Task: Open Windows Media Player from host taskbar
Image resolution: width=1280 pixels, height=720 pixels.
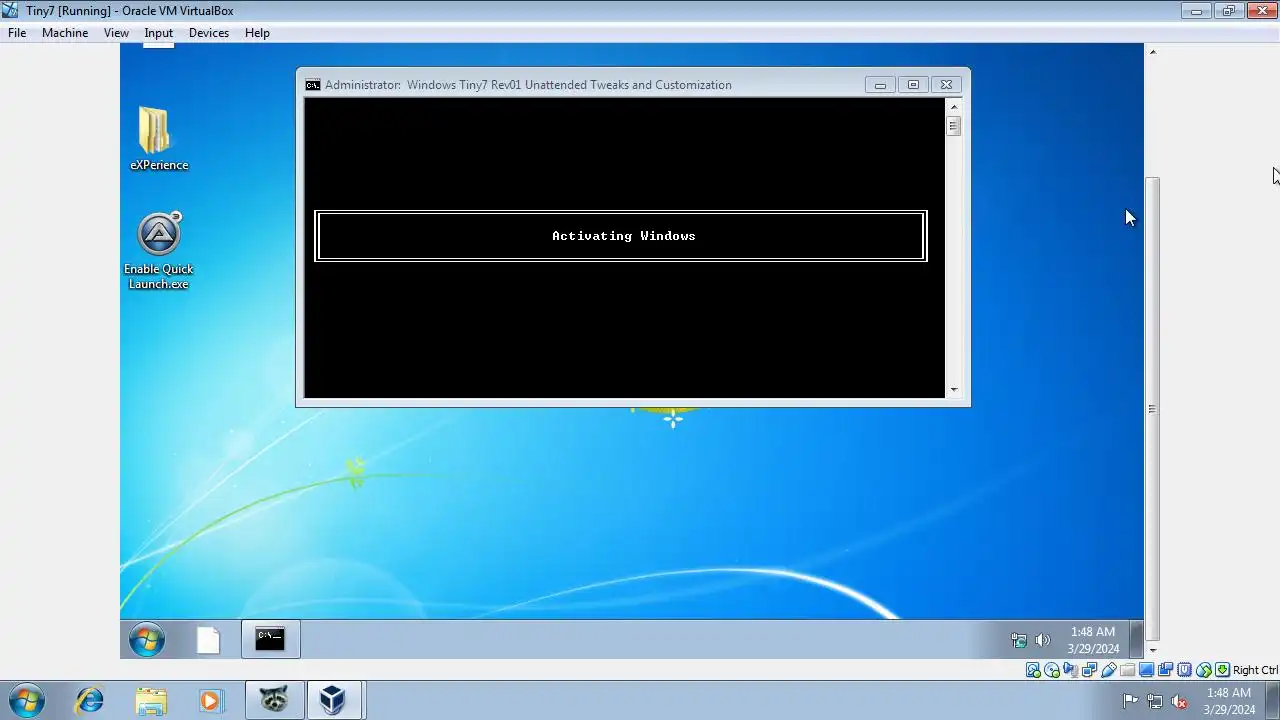Action: (211, 701)
